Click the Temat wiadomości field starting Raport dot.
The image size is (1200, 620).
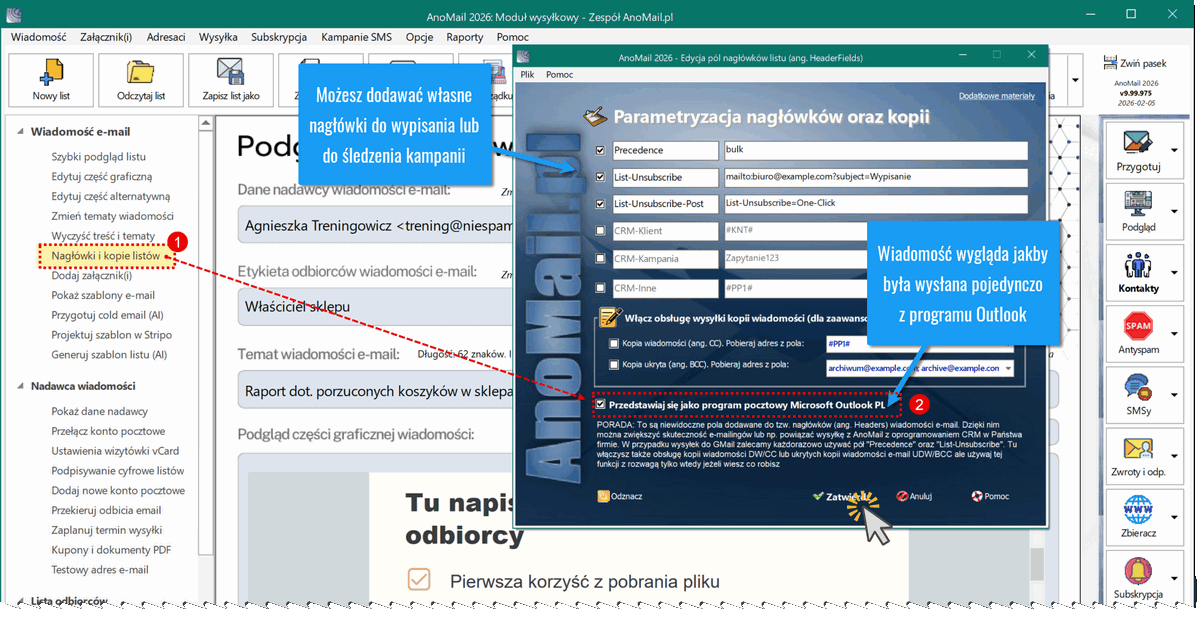tap(375, 391)
